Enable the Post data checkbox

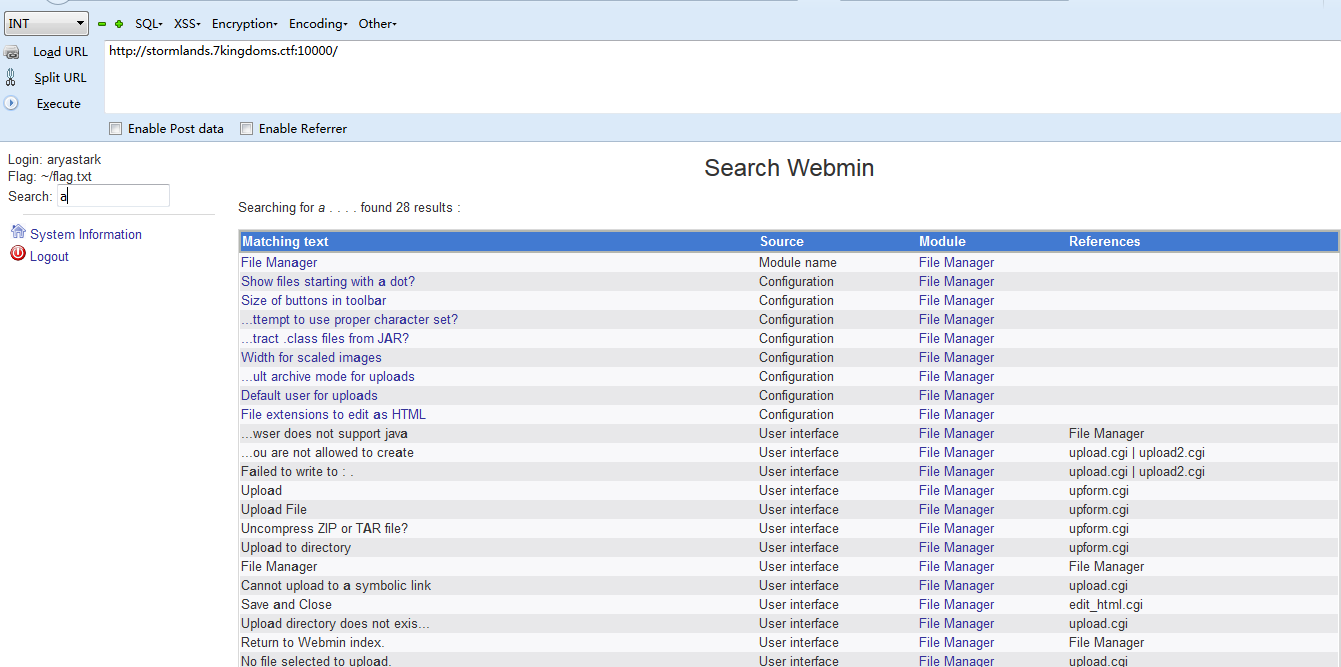point(116,129)
